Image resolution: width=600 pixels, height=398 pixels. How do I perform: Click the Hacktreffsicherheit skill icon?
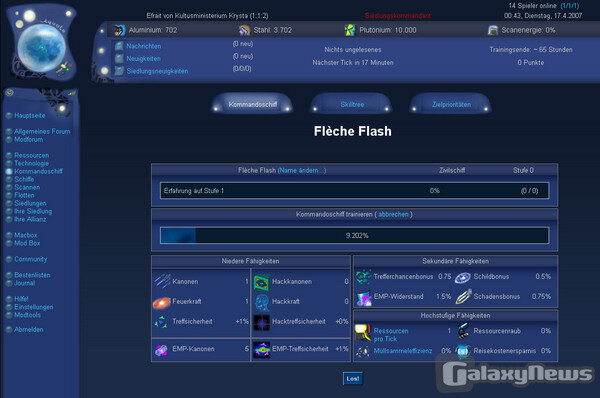[262, 322]
